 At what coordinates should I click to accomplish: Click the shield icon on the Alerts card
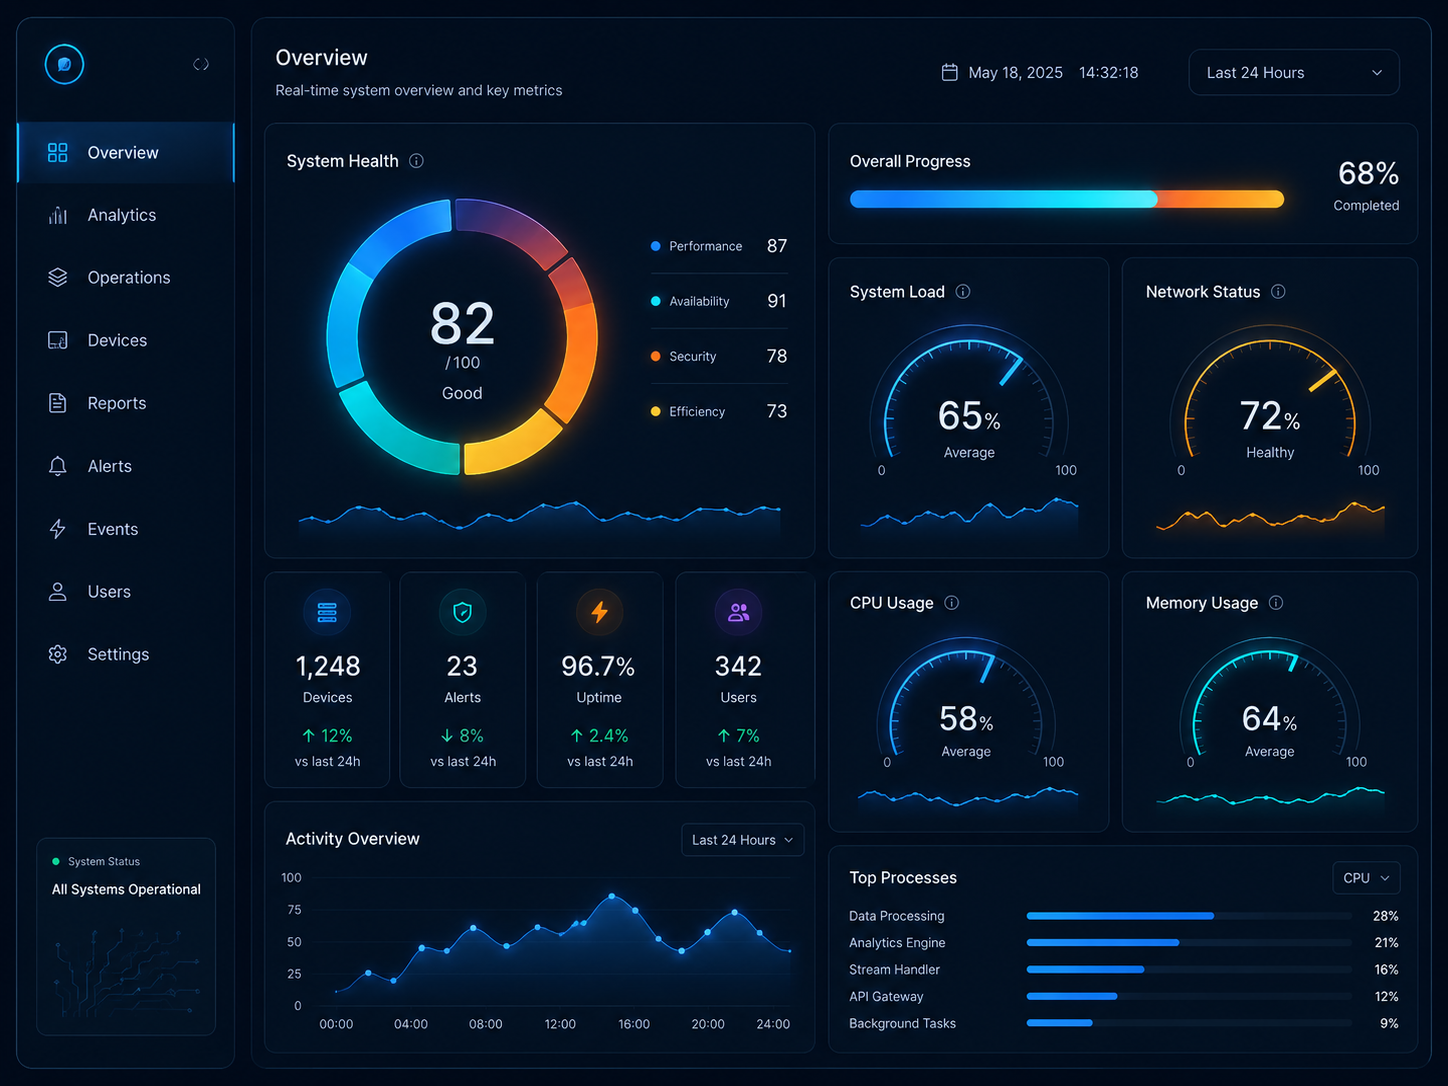(x=462, y=612)
